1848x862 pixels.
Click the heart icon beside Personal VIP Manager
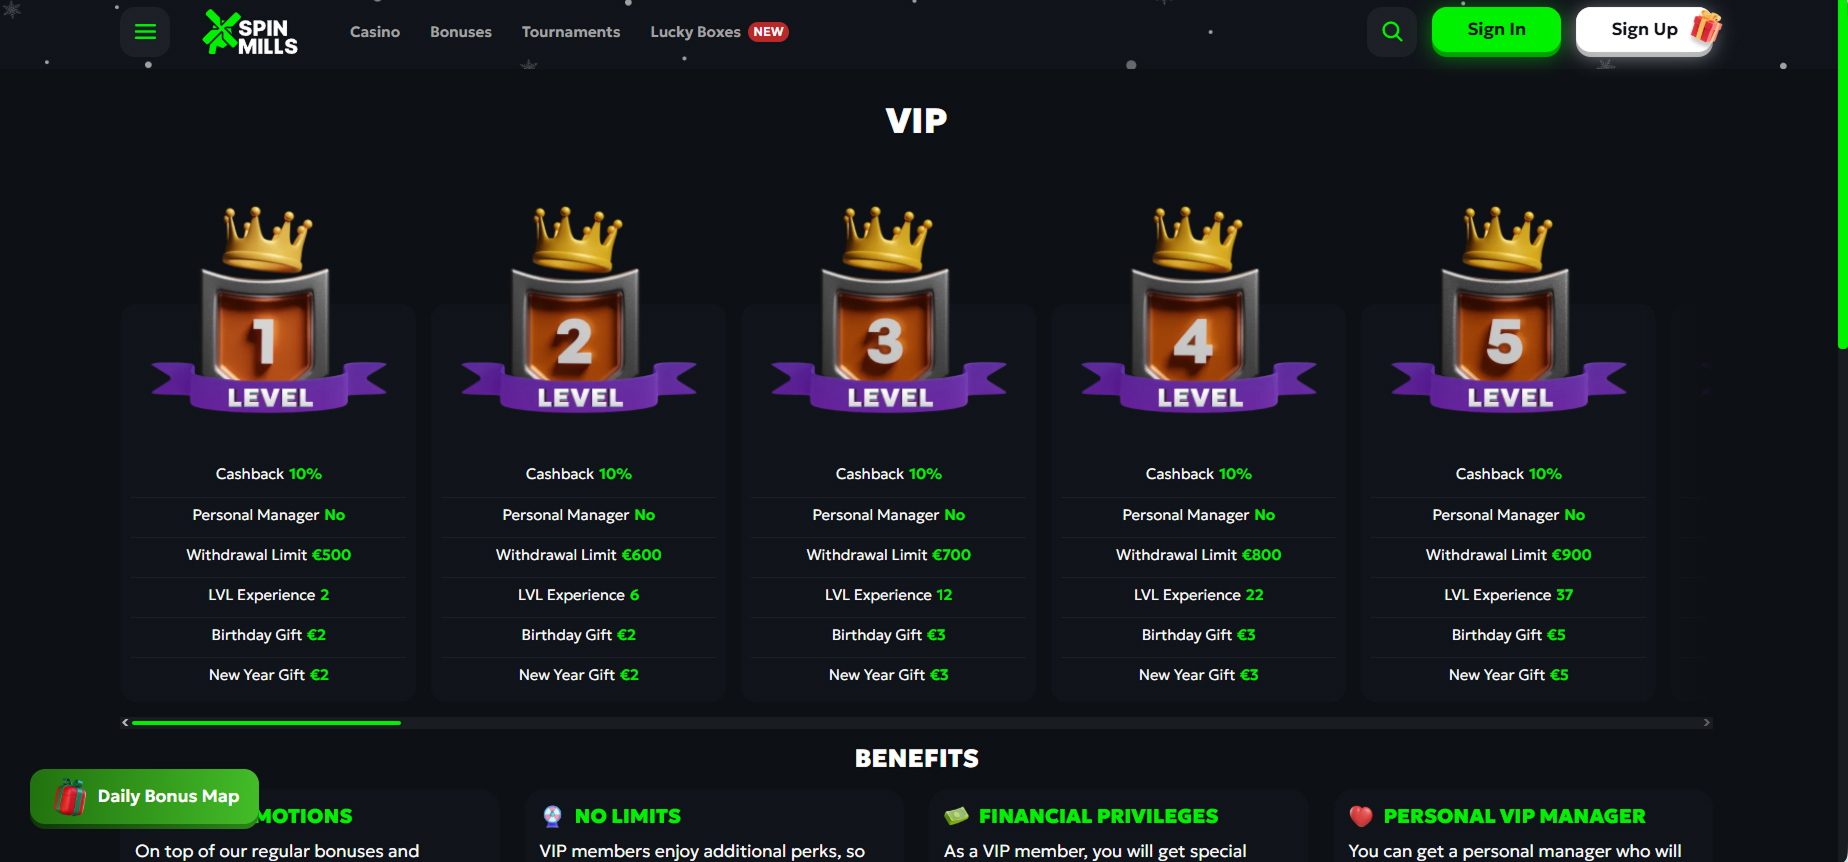[1361, 816]
